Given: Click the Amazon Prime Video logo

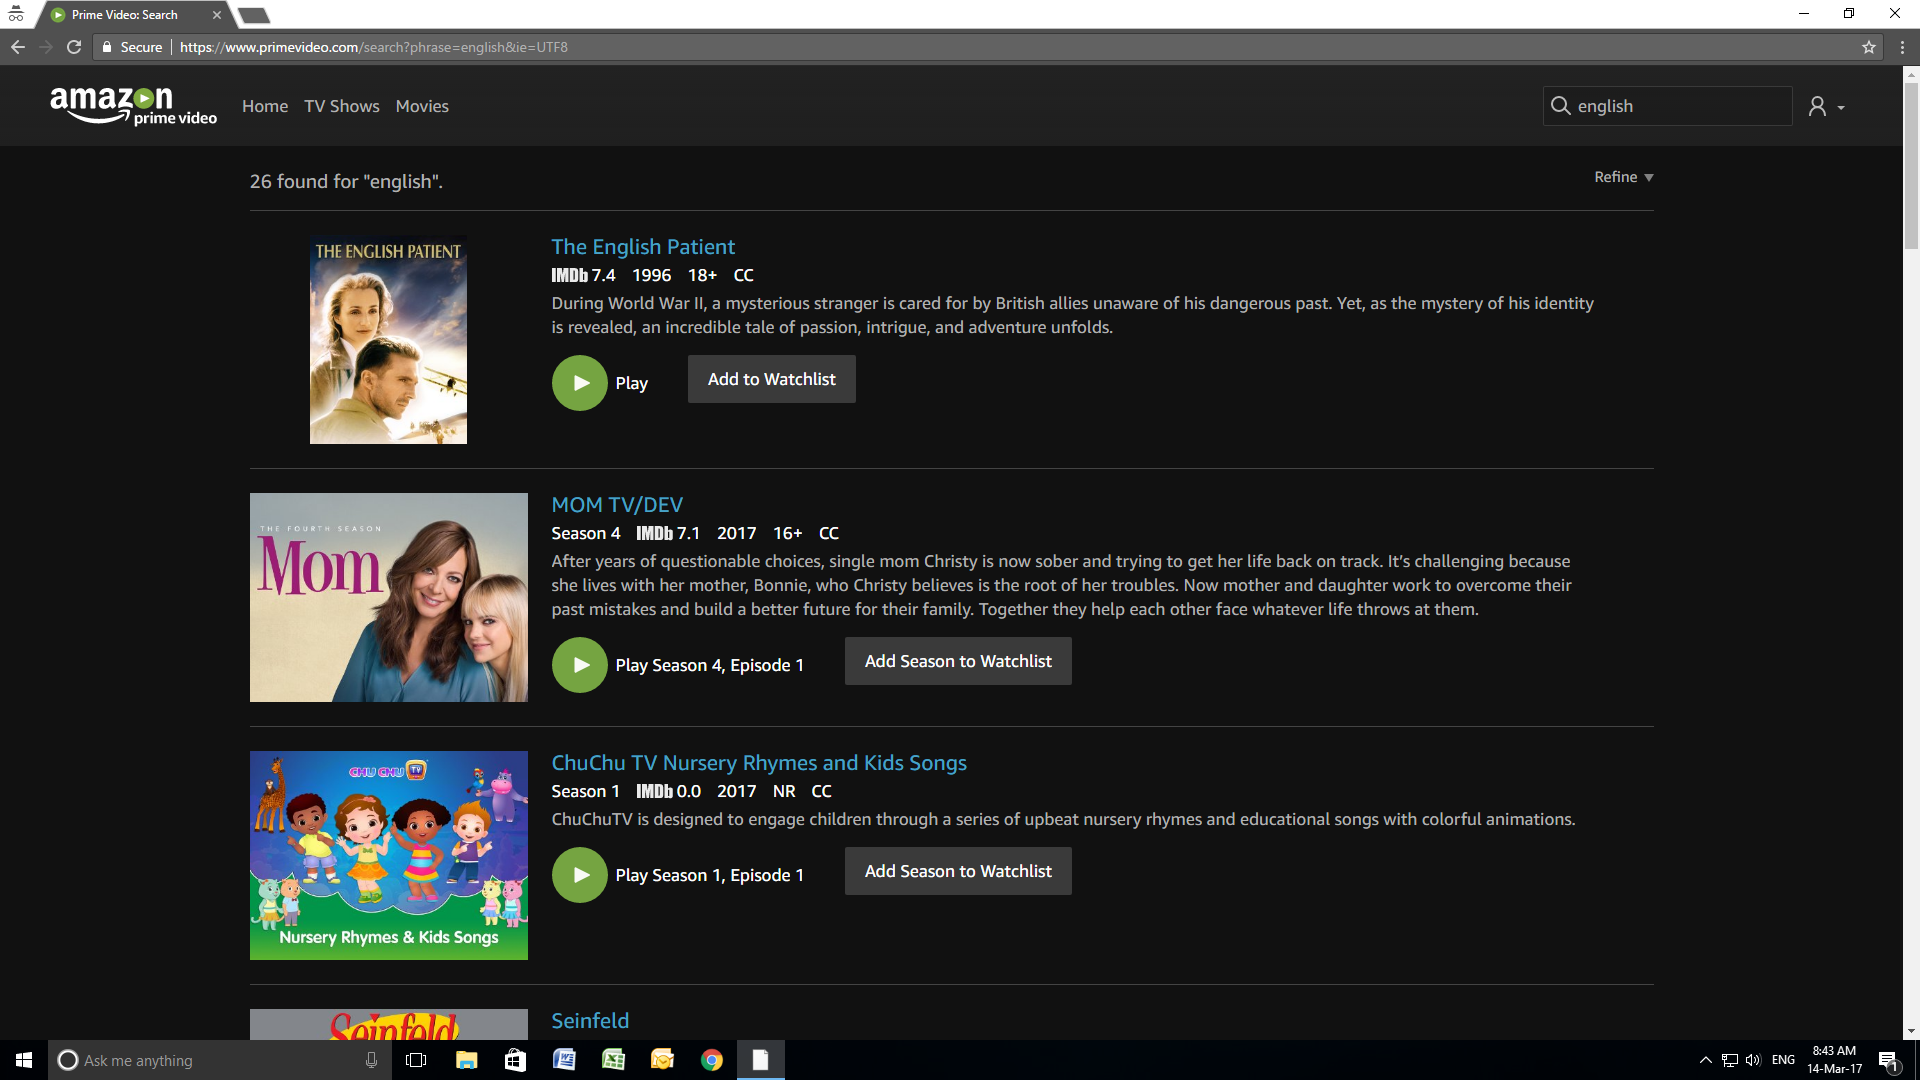Looking at the screenshot, I should point(133,105).
